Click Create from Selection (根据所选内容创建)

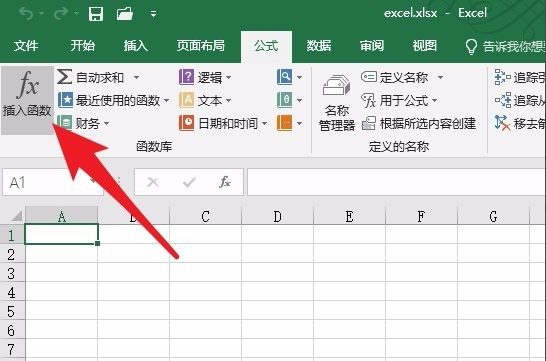tap(419, 123)
